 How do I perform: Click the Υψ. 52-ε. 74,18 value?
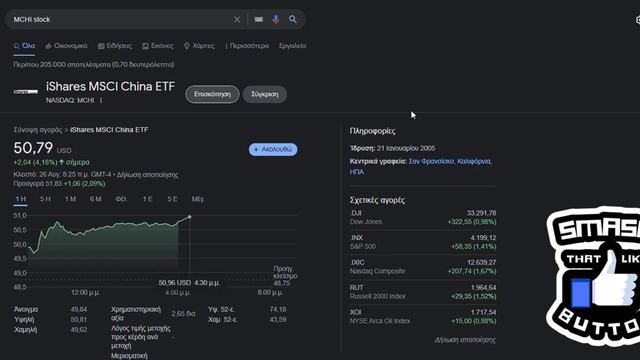278,309
